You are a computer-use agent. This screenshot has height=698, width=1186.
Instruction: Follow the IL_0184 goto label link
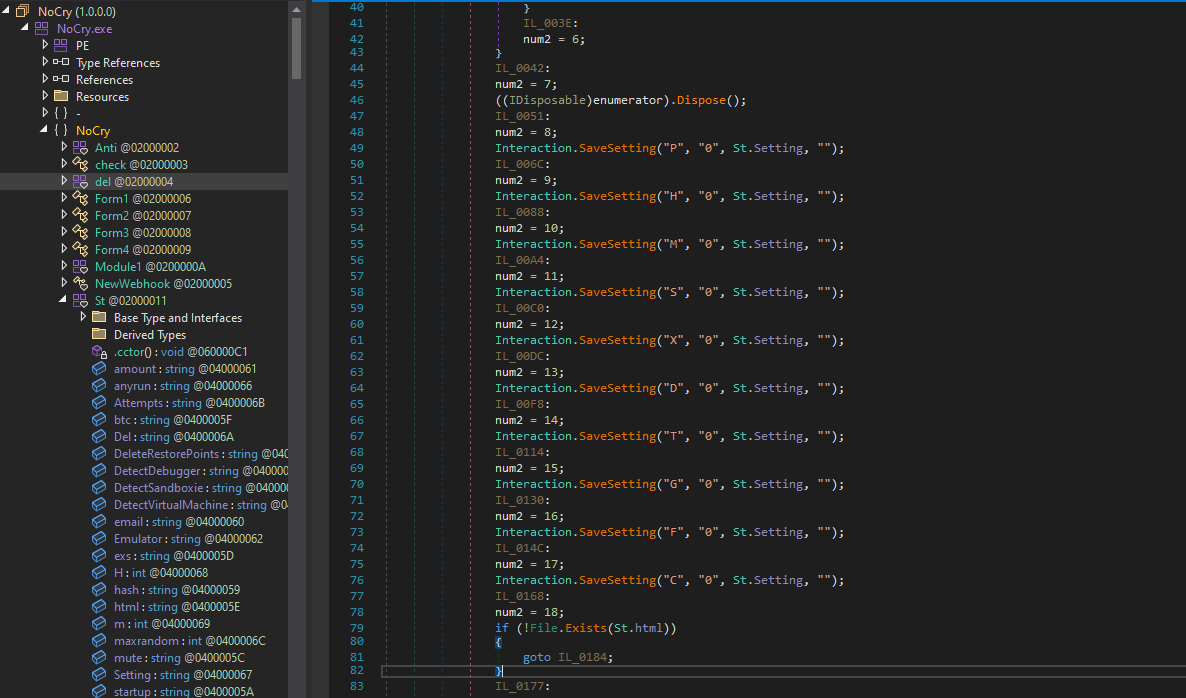tap(584, 657)
